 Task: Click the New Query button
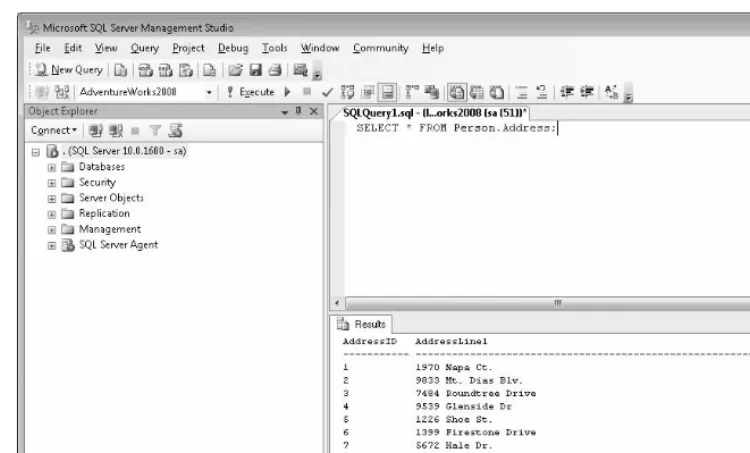(69, 70)
